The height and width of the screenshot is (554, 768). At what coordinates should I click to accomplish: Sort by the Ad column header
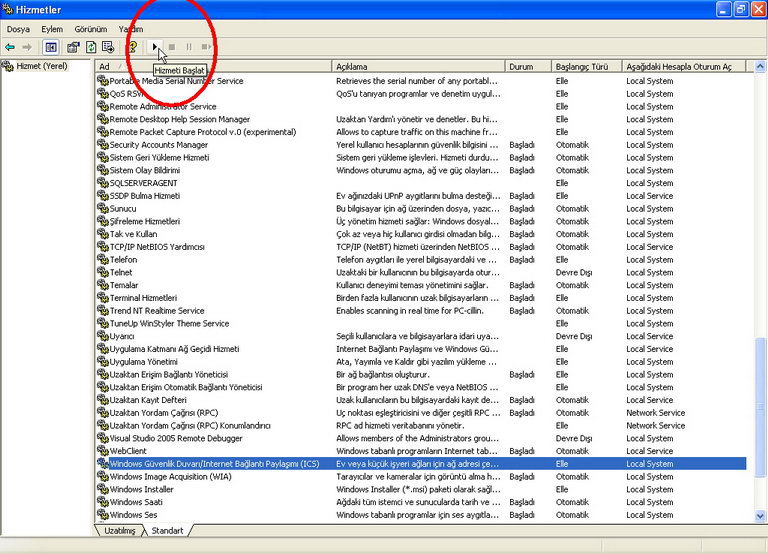pos(213,67)
